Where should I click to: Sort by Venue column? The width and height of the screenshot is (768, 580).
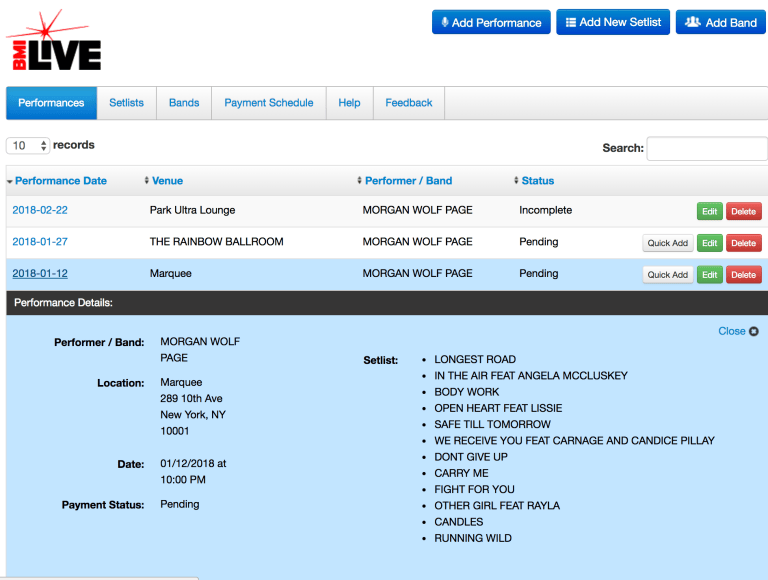[167, 181]
